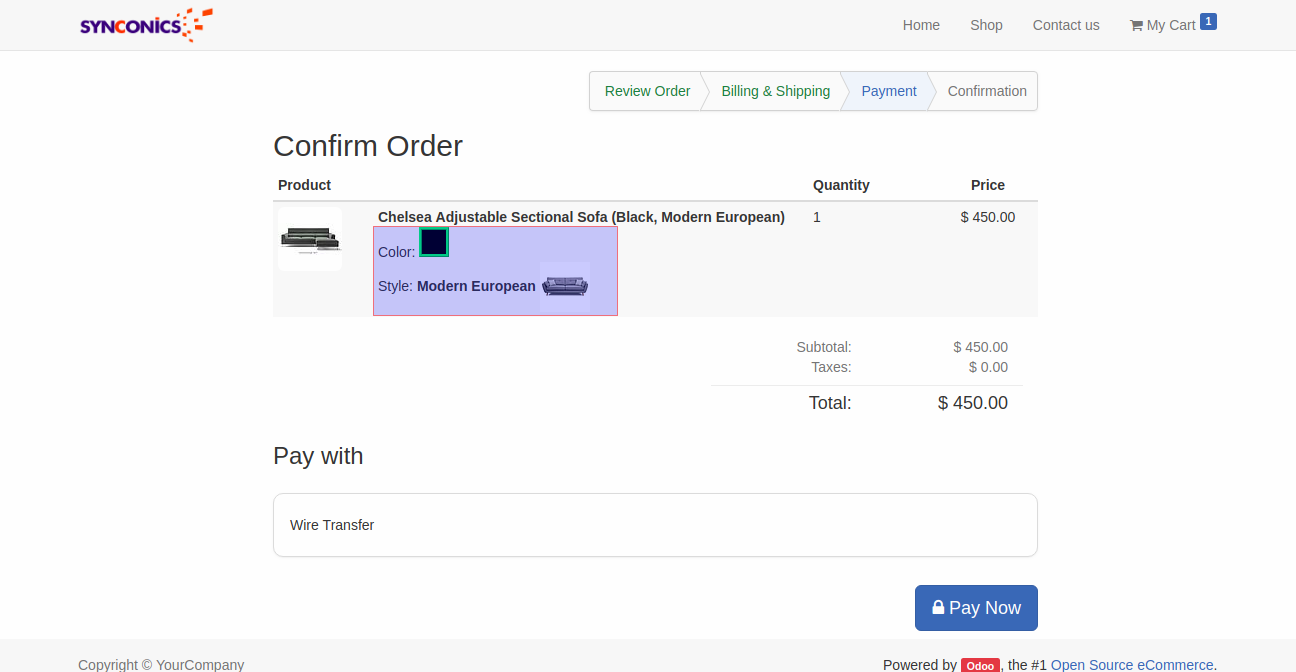This screenshot has width=1296, height=672.
Task: Click the cart item count badge
Action: pos(1208,21)
